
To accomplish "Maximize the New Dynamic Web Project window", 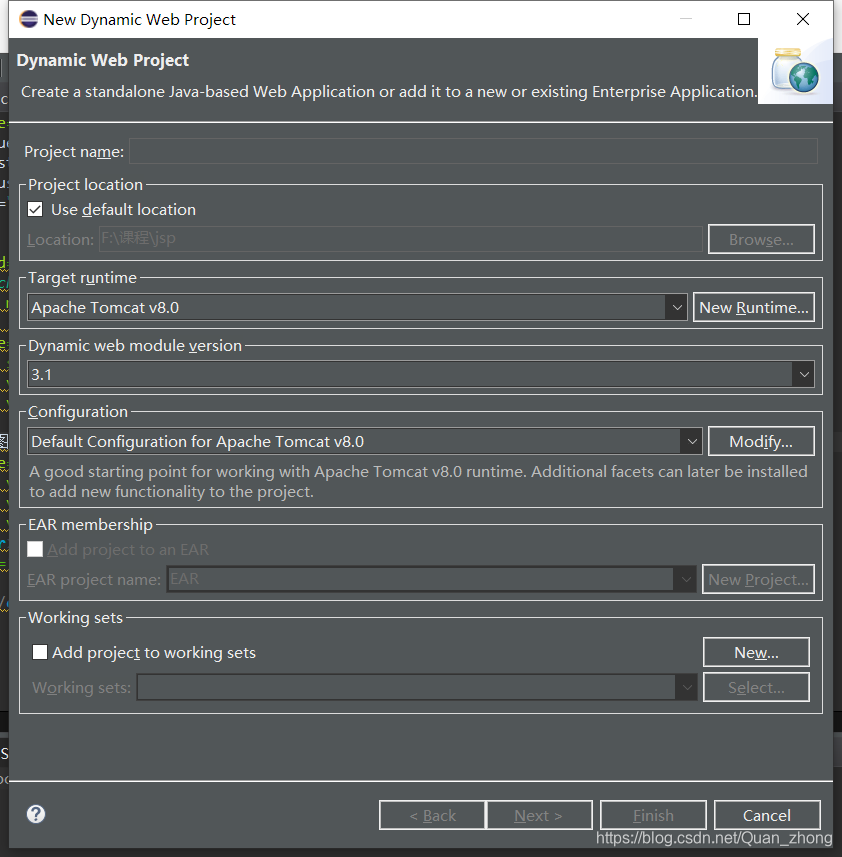I will pos(744,19).
